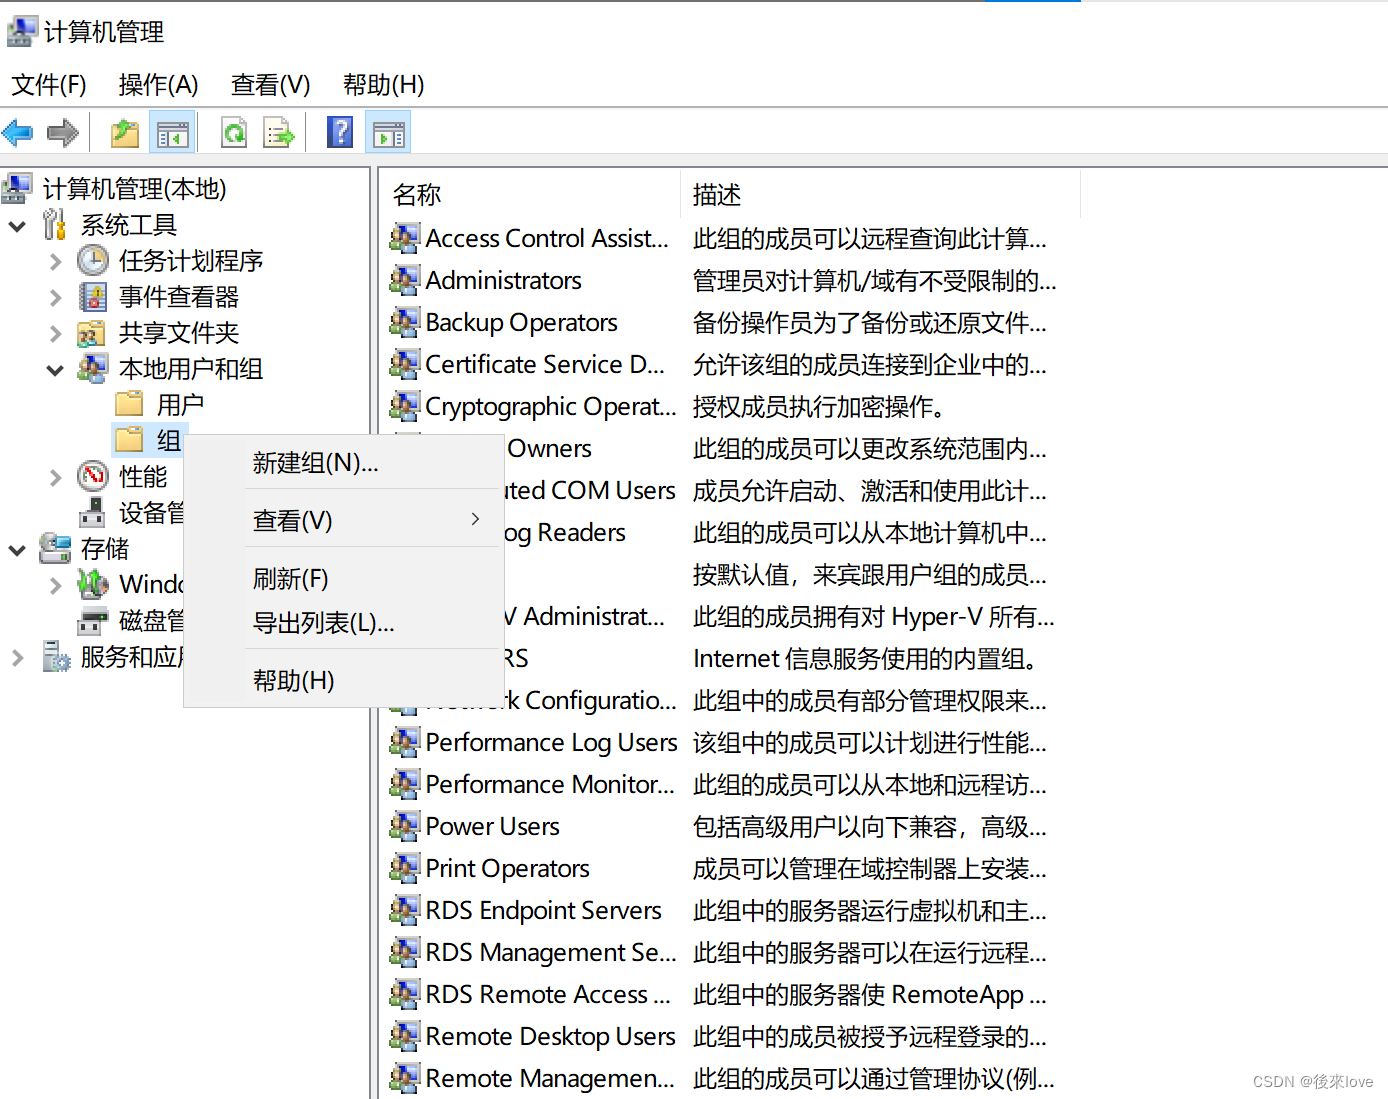Click the 名称 column header

pos(417,194)
